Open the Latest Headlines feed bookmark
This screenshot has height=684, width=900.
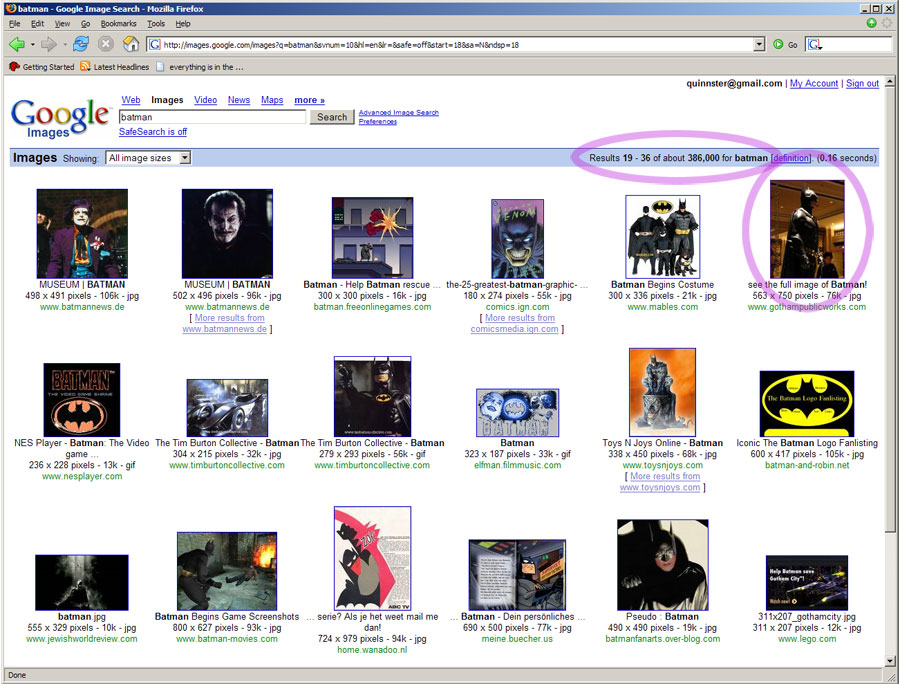click(x=115, y=67)
